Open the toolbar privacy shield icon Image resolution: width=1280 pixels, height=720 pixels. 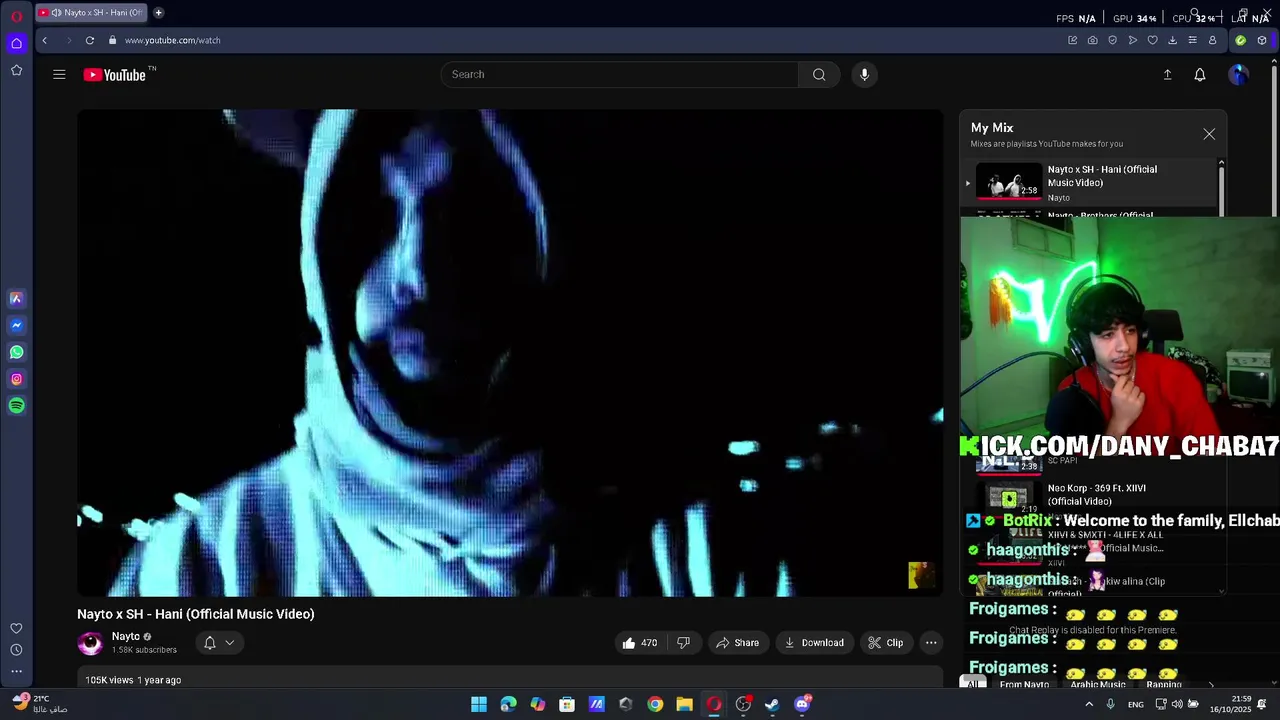(1112, 40)
